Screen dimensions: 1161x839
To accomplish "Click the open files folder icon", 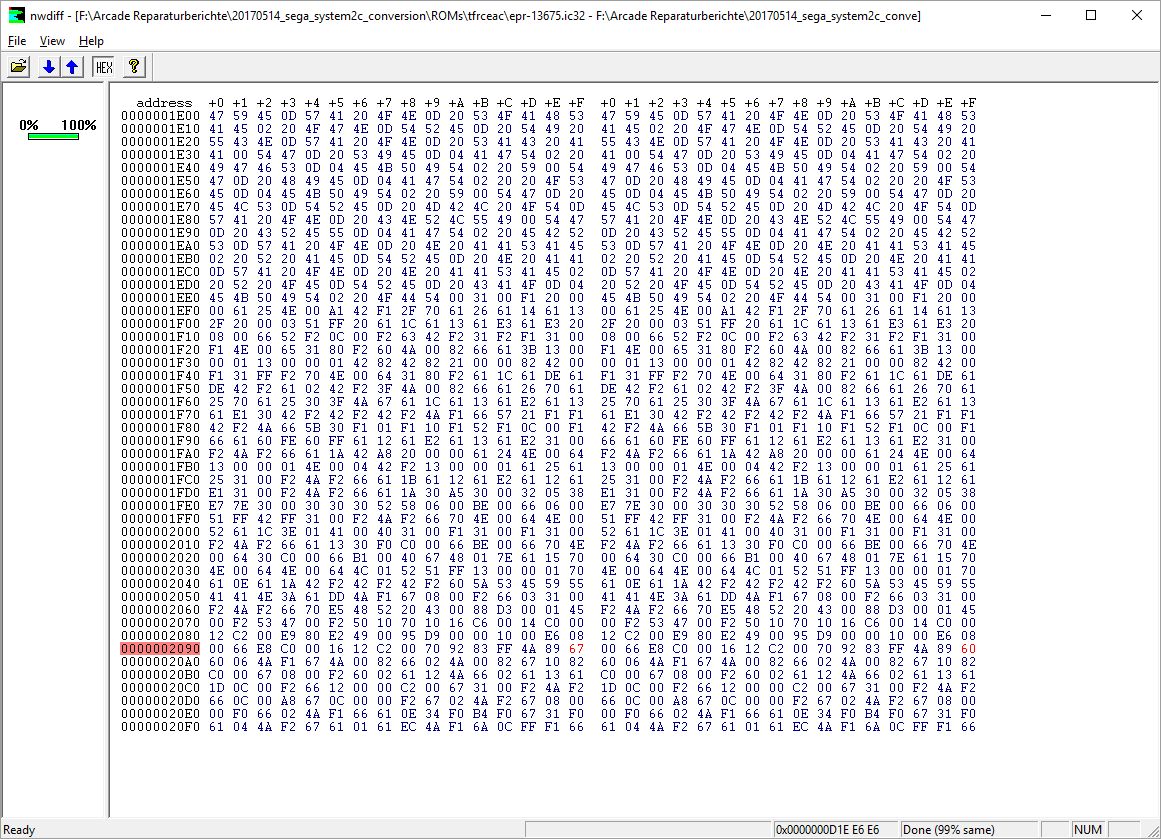I will [x=18, y=67].
